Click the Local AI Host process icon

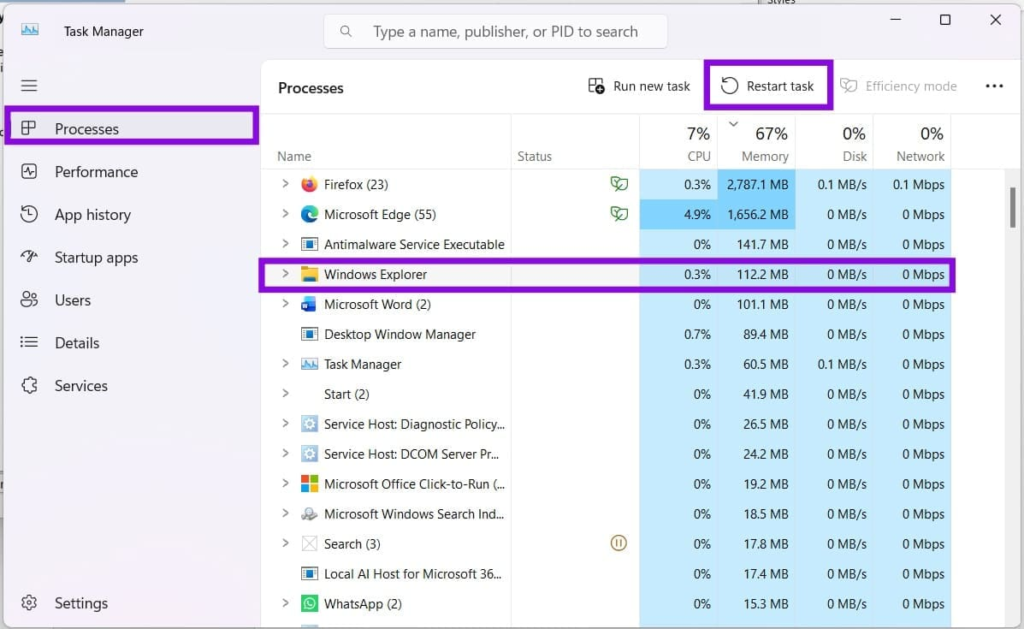[x=309, y=574]
